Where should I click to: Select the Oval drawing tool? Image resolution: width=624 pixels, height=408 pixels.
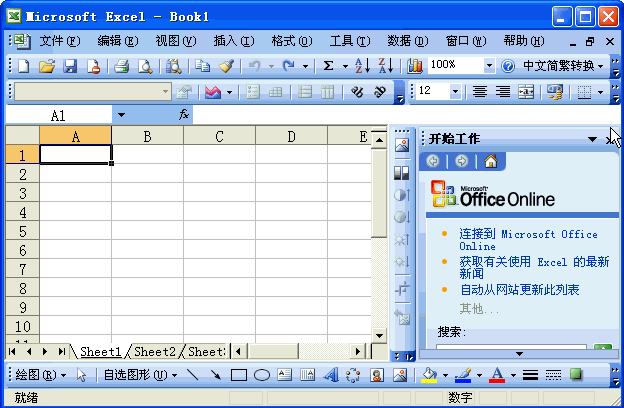click(x=261, y=375)
